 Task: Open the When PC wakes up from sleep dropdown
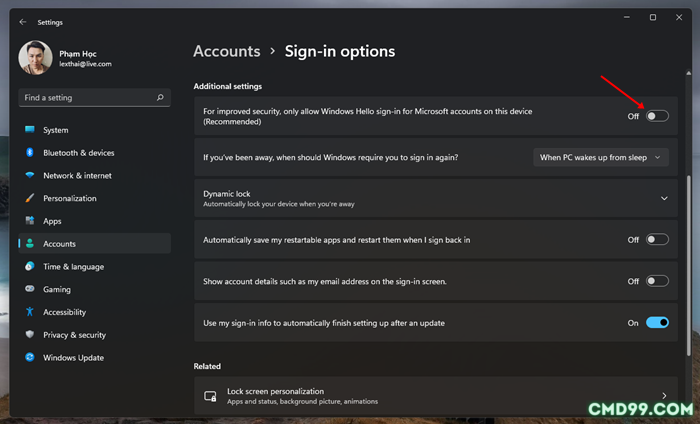pos(601,157)
